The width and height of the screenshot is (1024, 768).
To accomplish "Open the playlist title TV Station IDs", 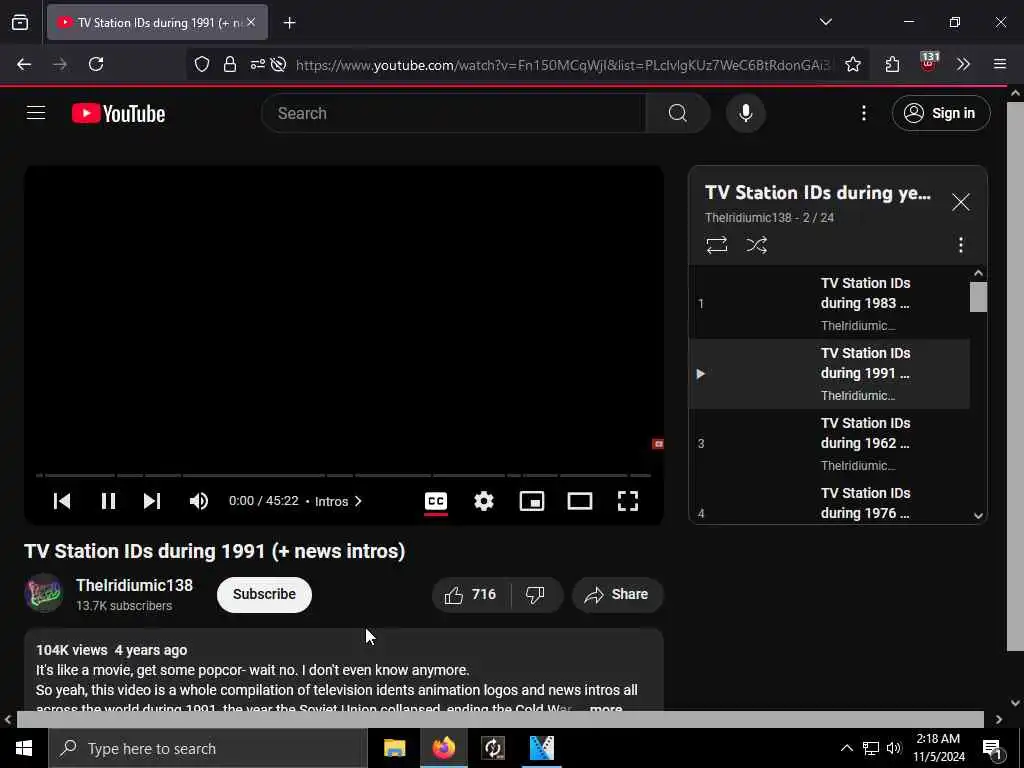I will pos(817,193).
